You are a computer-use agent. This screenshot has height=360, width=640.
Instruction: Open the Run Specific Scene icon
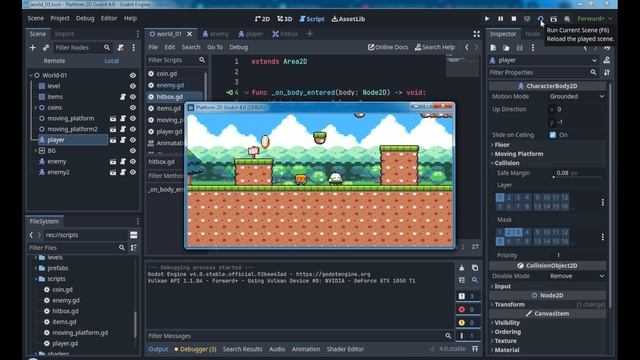(553, 19)
